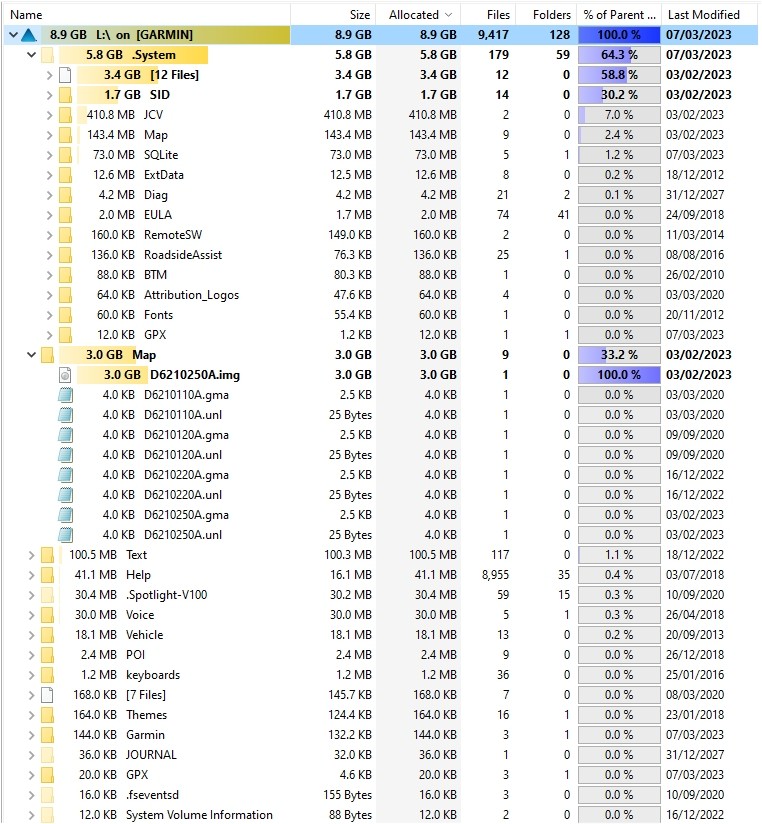This screenshot has width=762, height=824.
Task: Select the 12.0 KB GPX subfolder row
Action: (380, 335)
